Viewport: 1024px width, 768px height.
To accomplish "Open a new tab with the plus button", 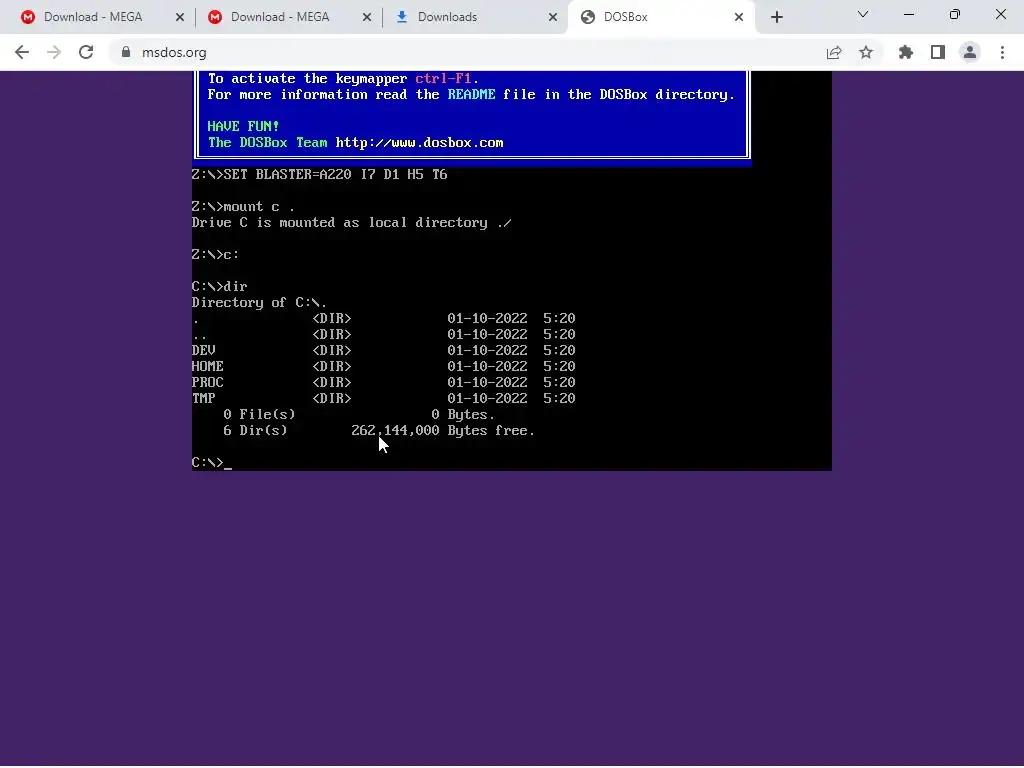I will coord(776,17).
